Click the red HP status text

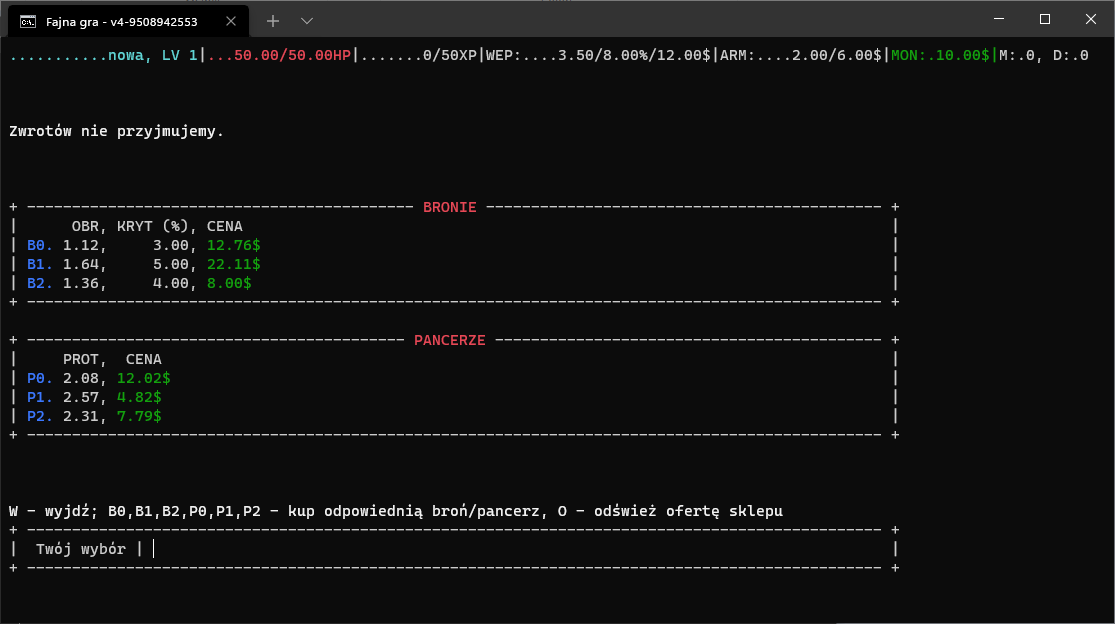[279, 55]
